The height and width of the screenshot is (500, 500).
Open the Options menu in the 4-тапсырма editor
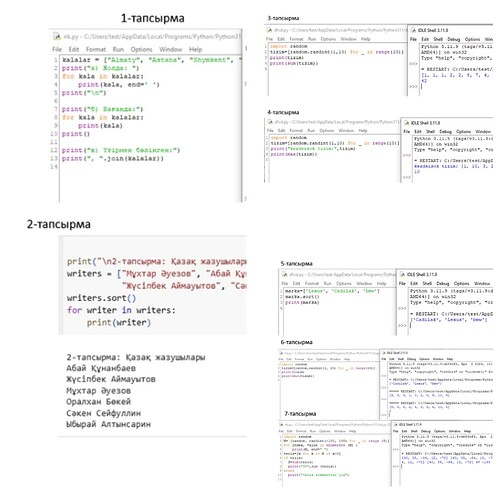click(327, 131)
